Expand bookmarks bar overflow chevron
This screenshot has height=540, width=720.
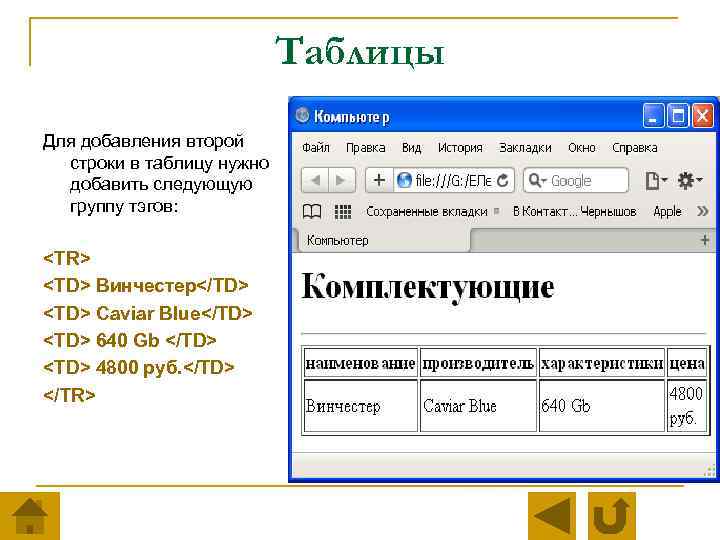click(x=703, y=211)
